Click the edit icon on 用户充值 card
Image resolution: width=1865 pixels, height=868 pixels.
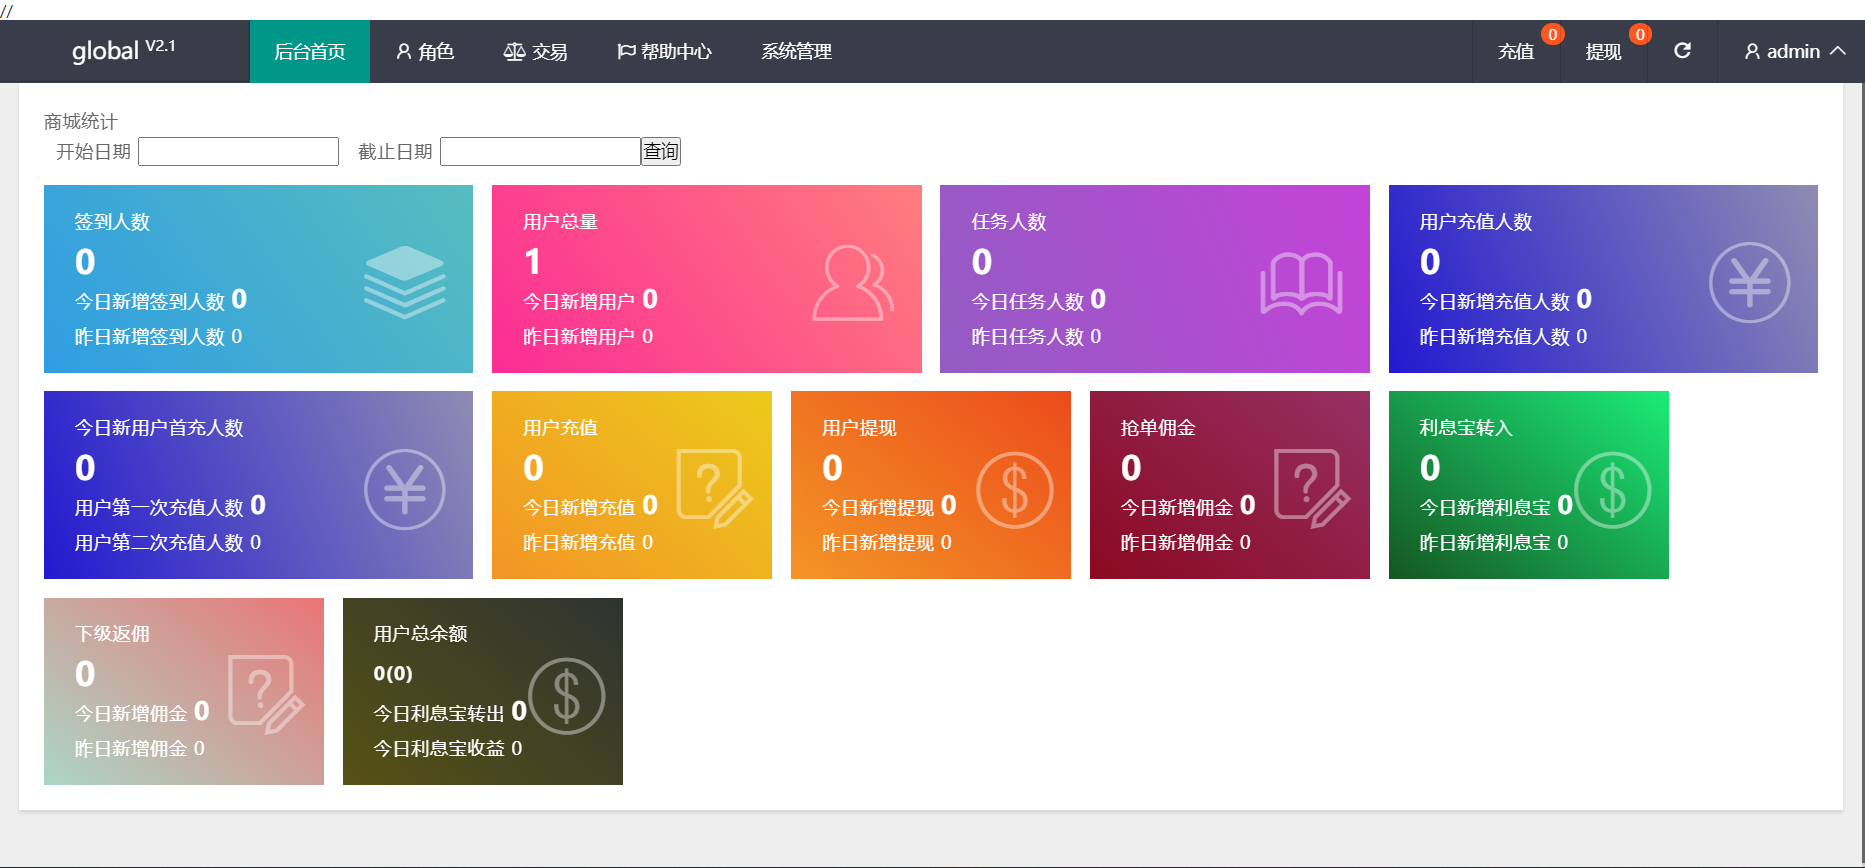715,489
